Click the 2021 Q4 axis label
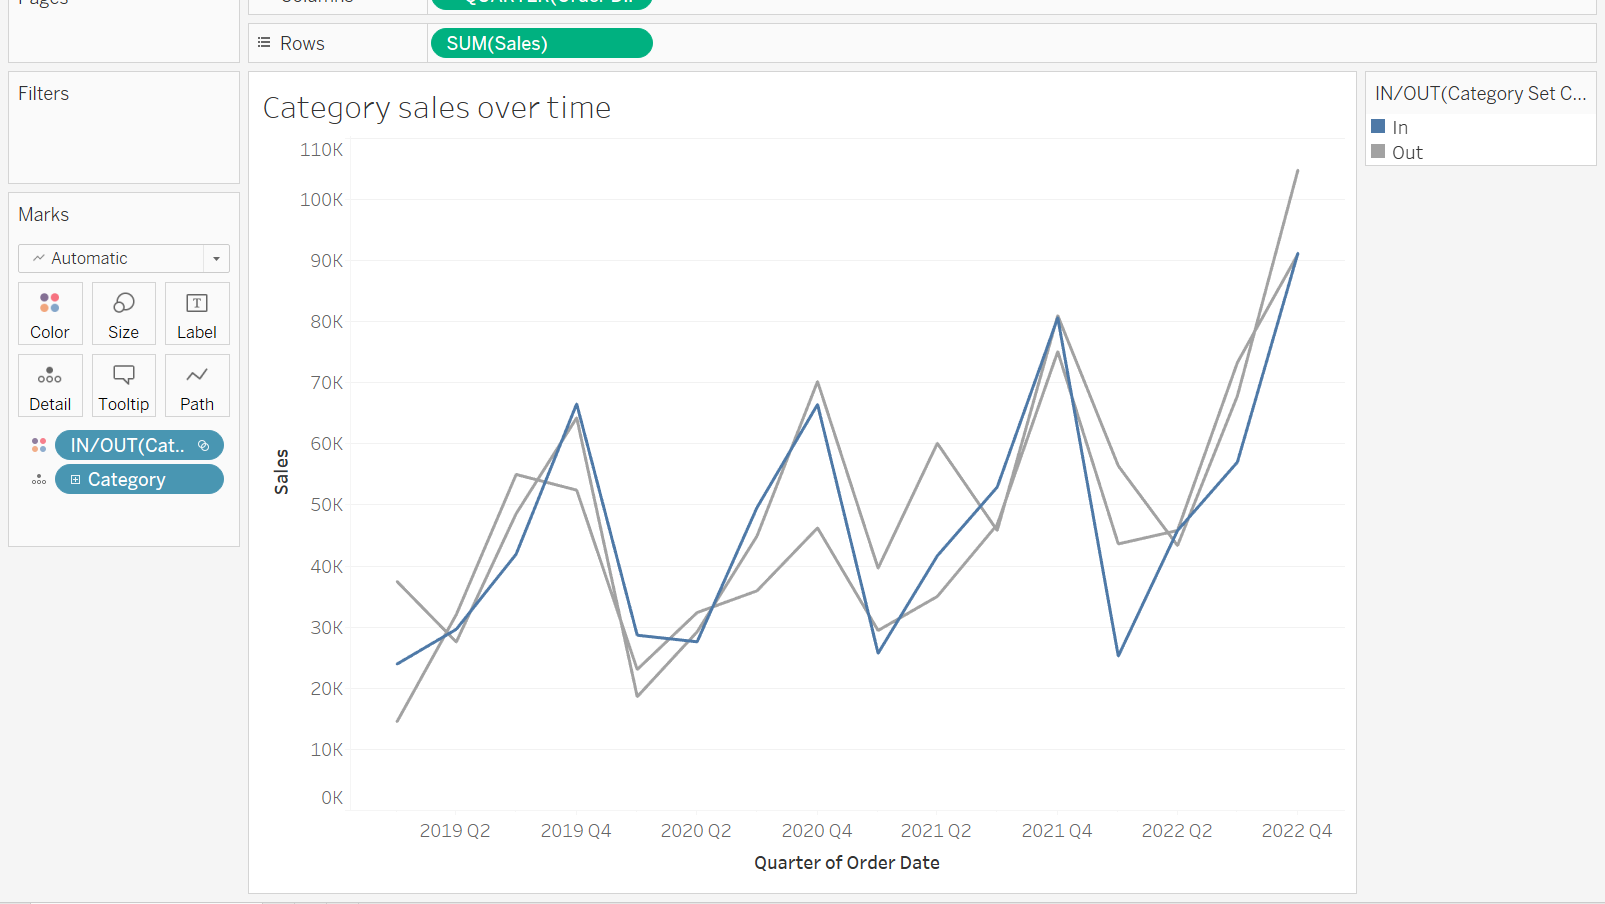This screenshot has height=904, width=1605. point(1057,831)
